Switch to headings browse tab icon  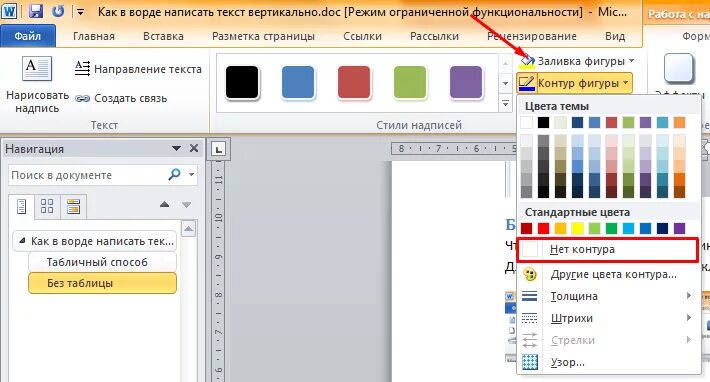pyautogui.click(x=21, y=206)
